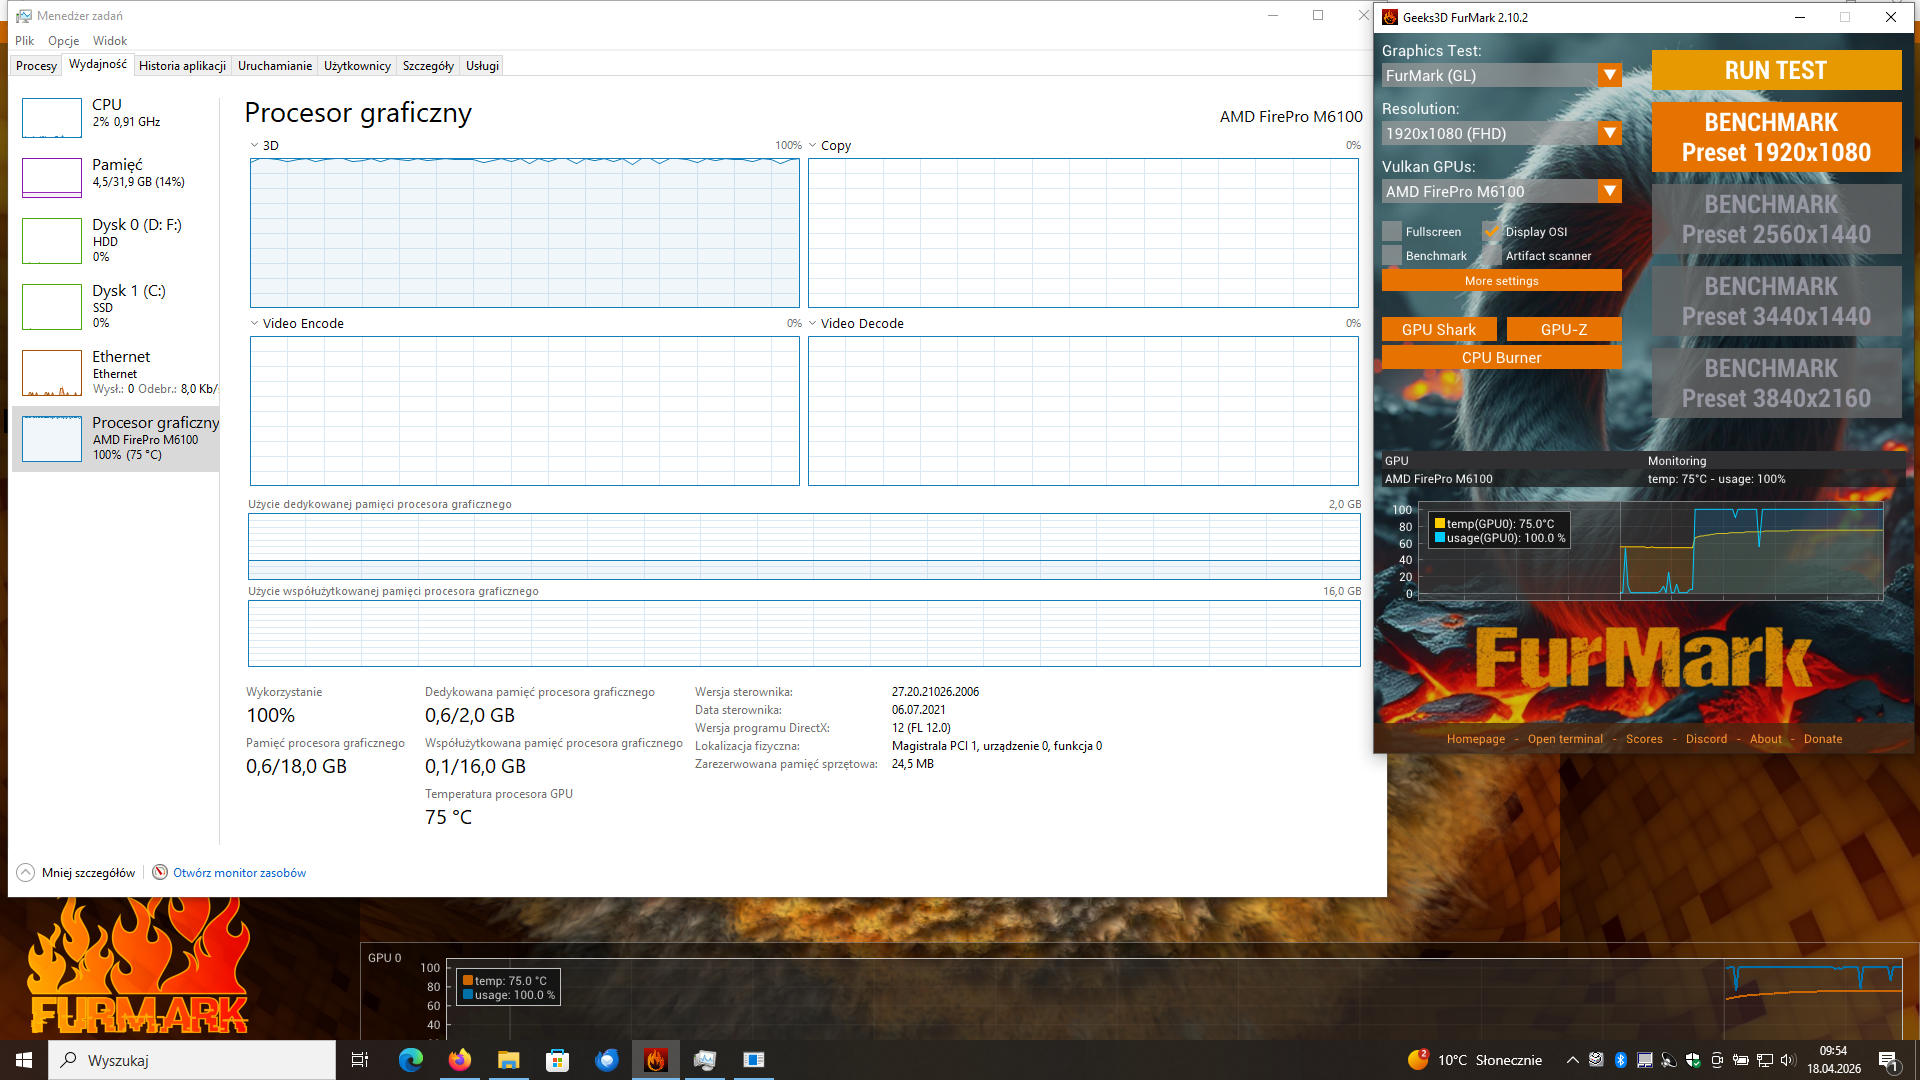The height and width of the screenshot is (1080, 1920).
Task: Switch to the Użytkownicy tab
Action: (x=357, y=65)
